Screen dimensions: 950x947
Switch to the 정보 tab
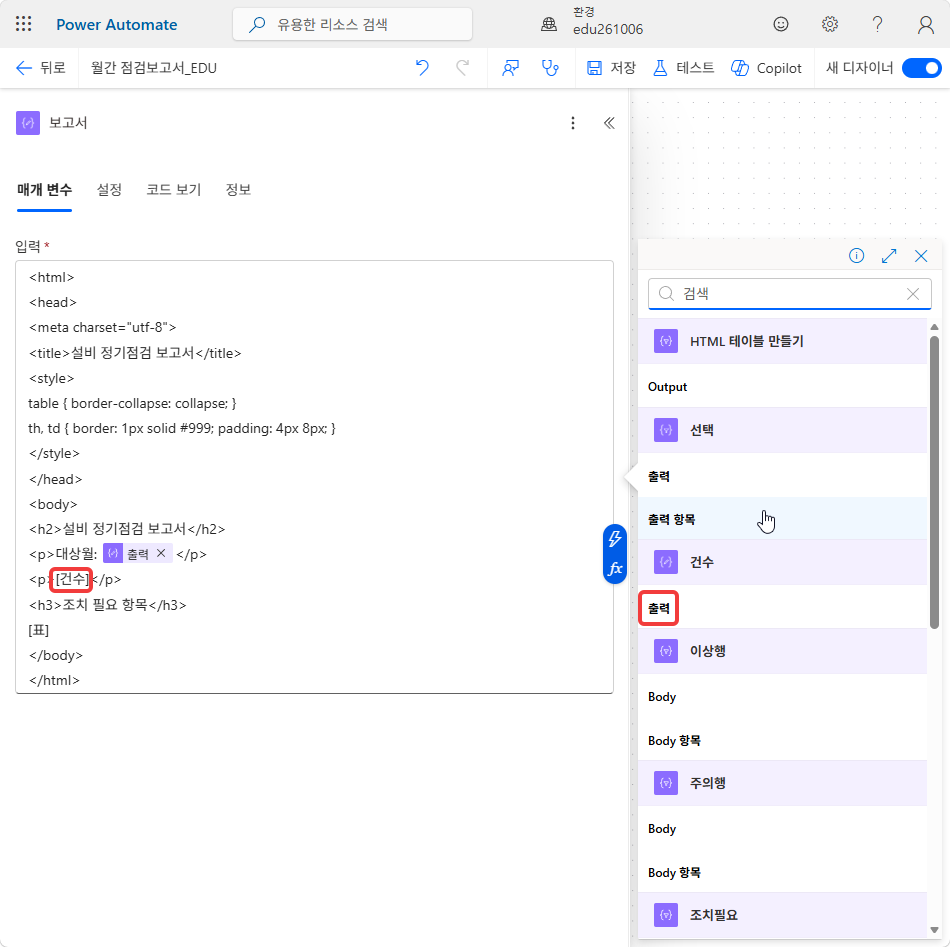pos(238,190)
